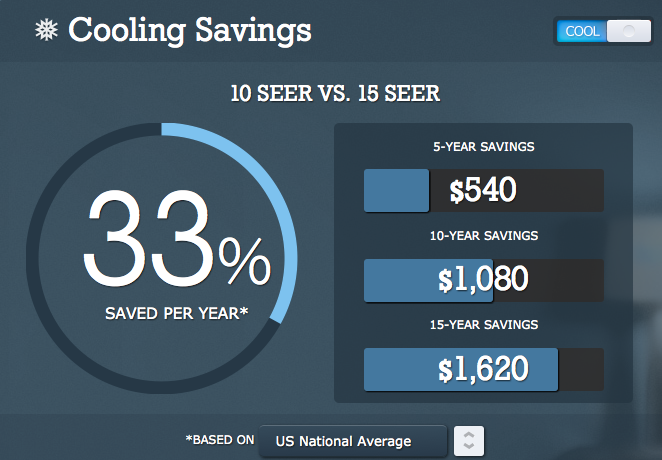Screen dimensions: 662x460
Task: Click the 10 SEER VS. 15 SEER heading
Action: 335,93
